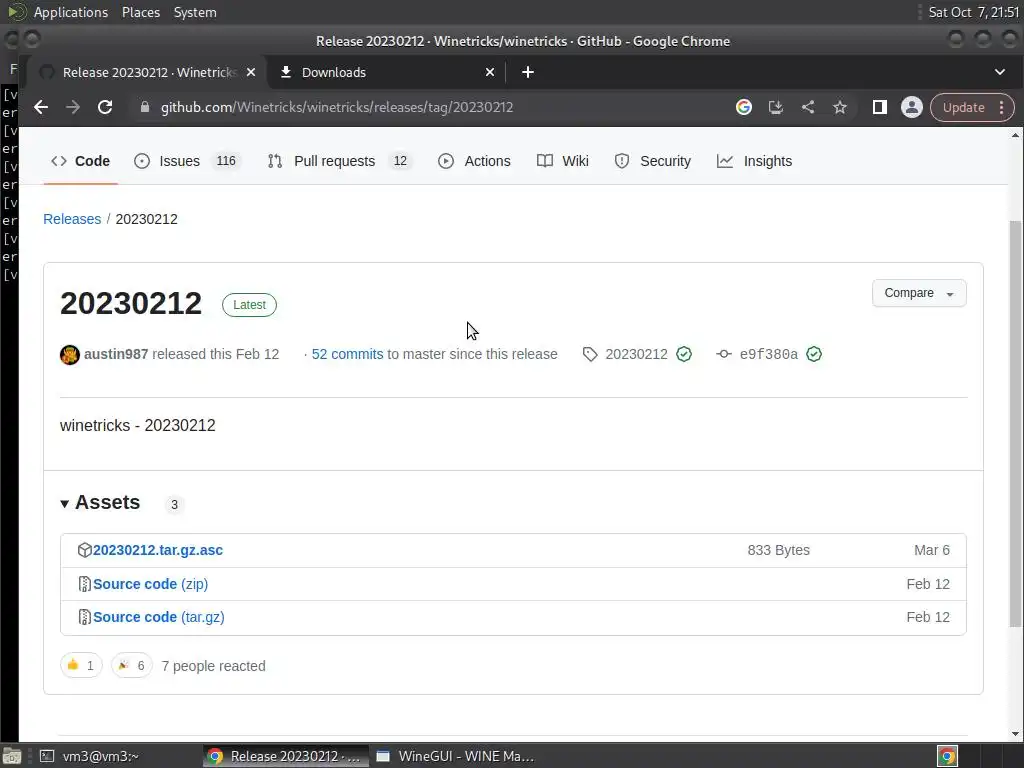The image size is (1024, 768).
Task: Open the Security tab
Action: tap(652, 161)
